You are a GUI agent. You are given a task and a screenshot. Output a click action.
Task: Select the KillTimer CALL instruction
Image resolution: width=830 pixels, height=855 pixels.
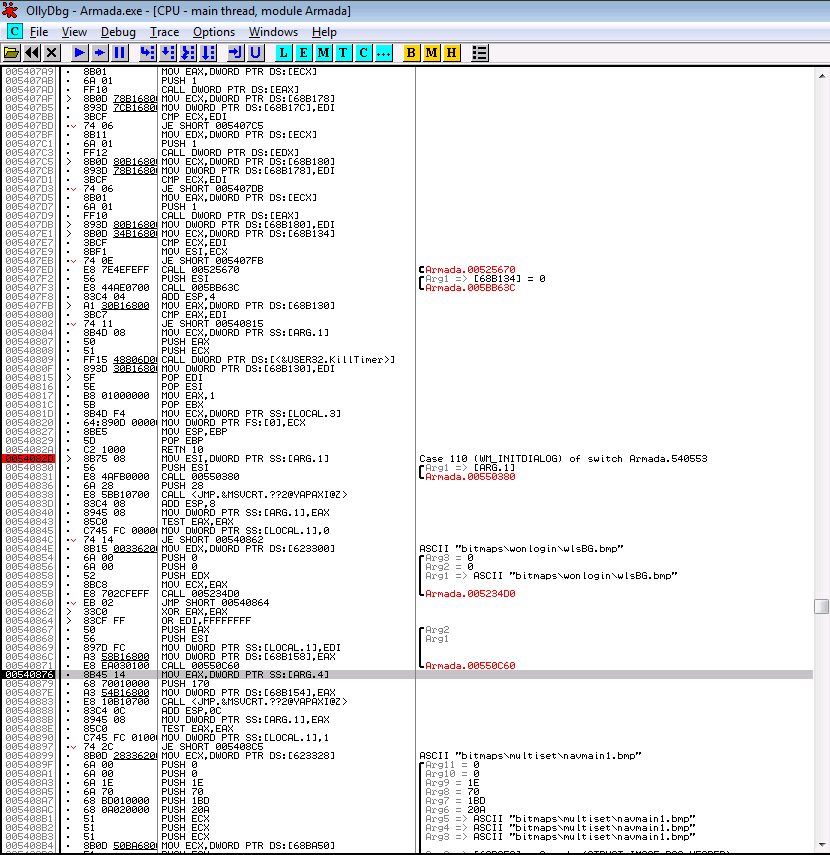pyautogui.click(x=278, y=360)
